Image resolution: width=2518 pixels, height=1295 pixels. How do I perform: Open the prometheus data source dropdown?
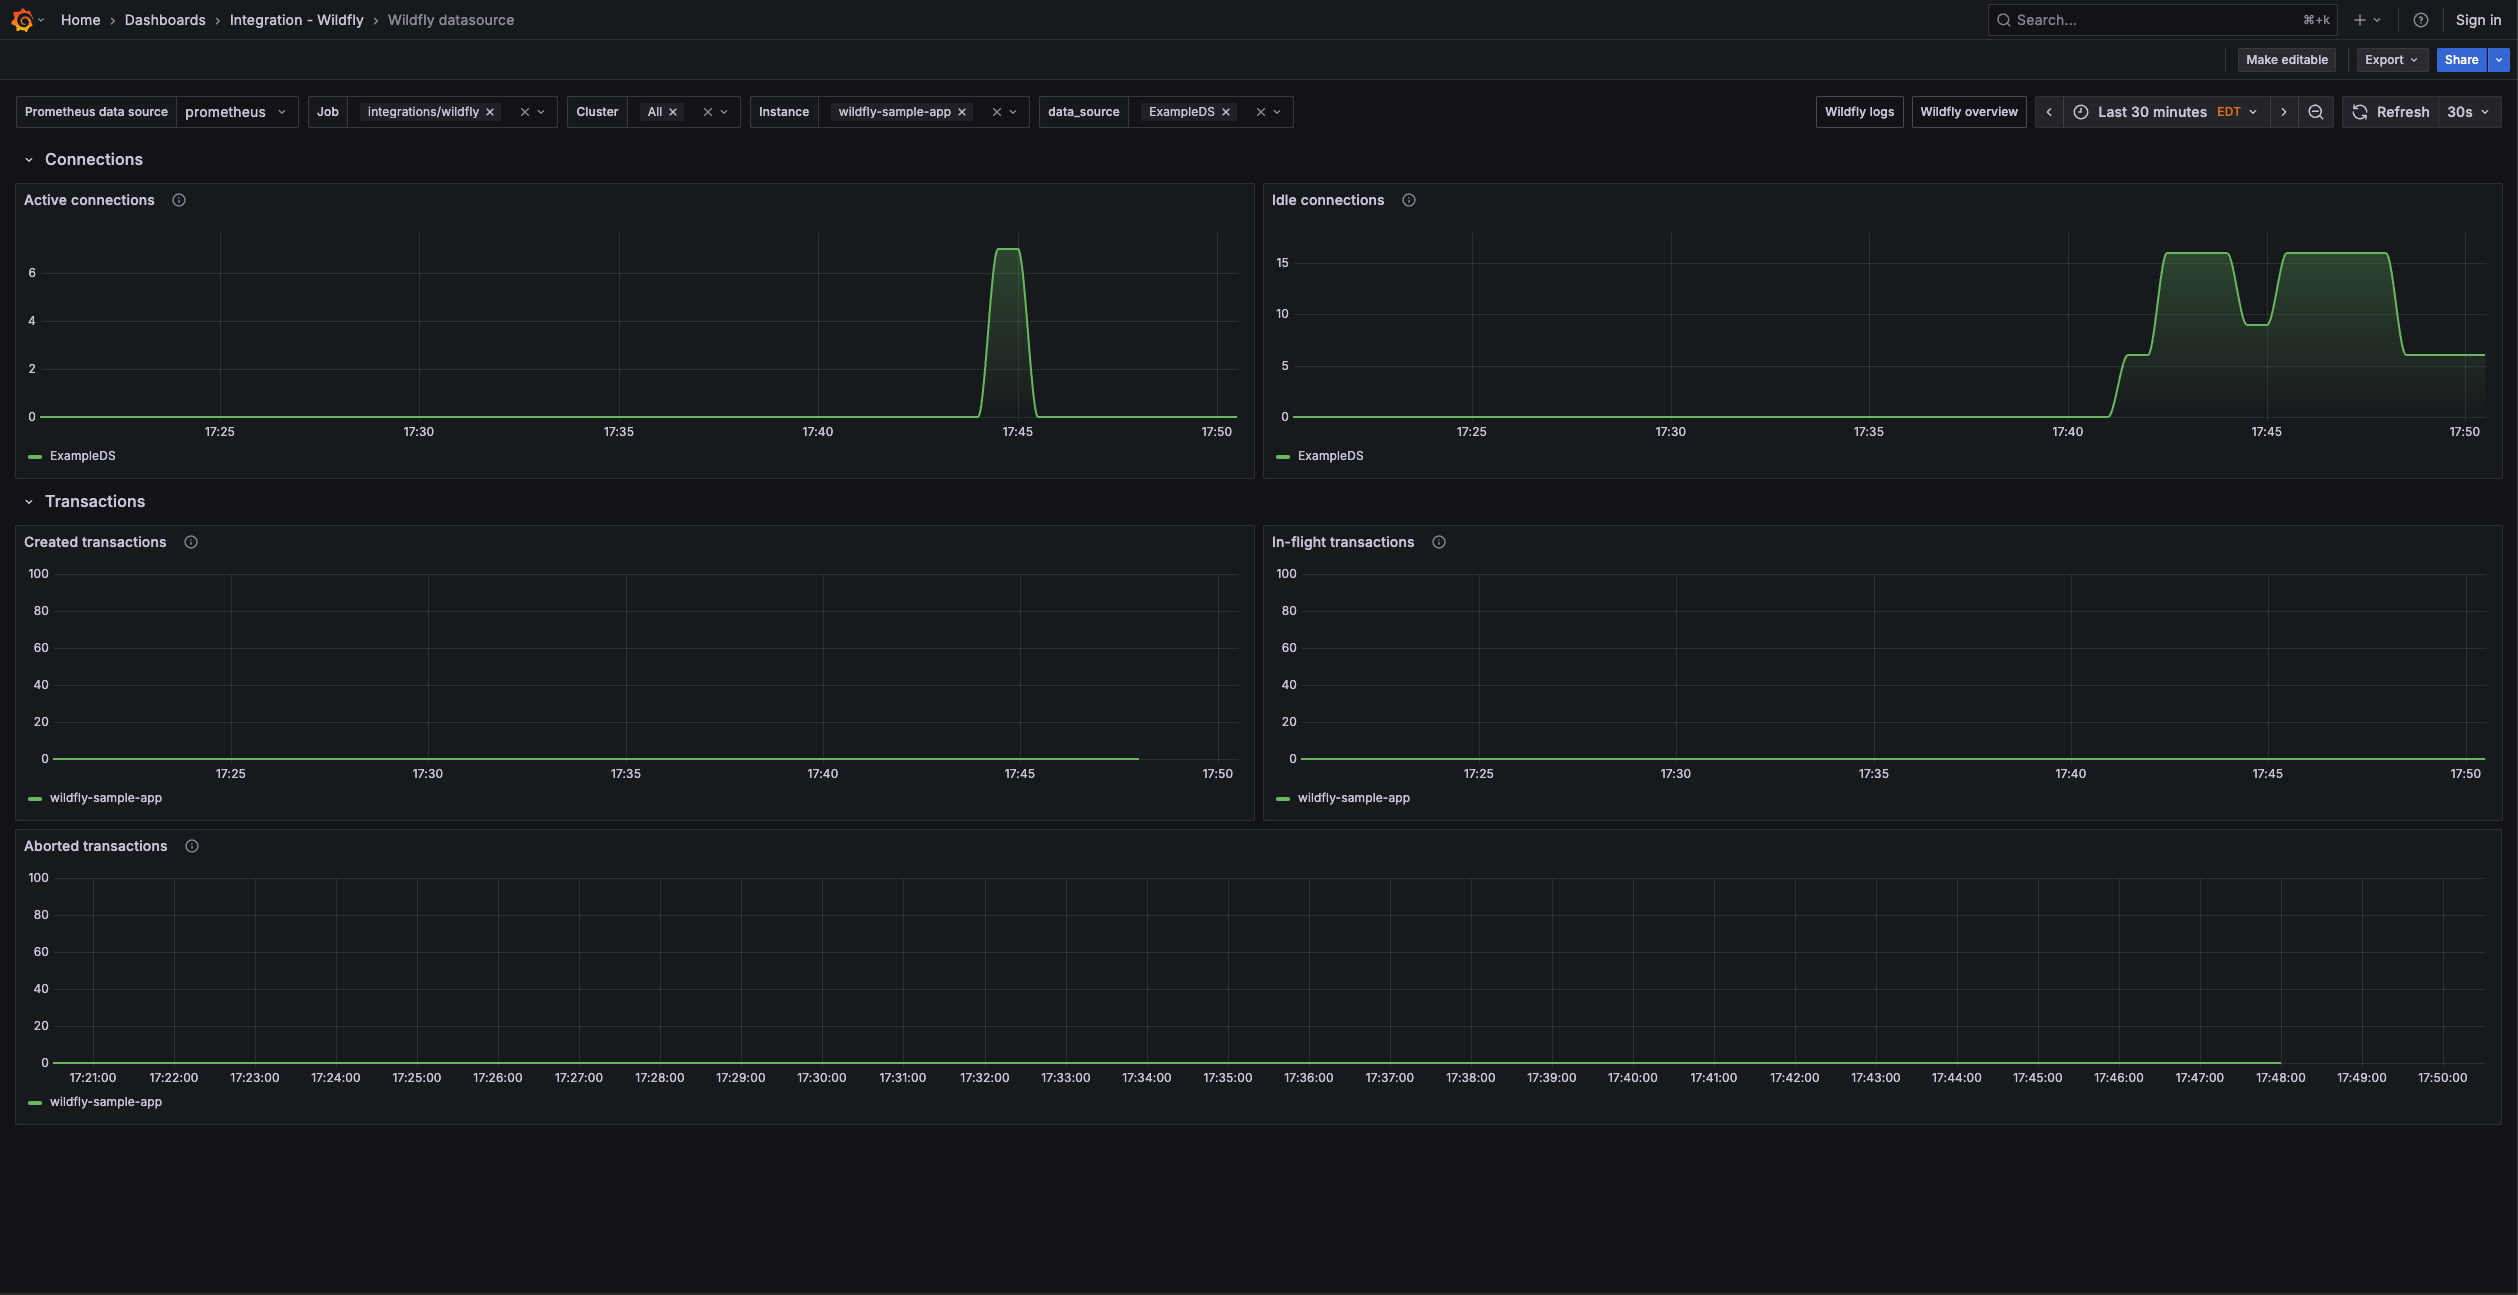coord(237,111)
